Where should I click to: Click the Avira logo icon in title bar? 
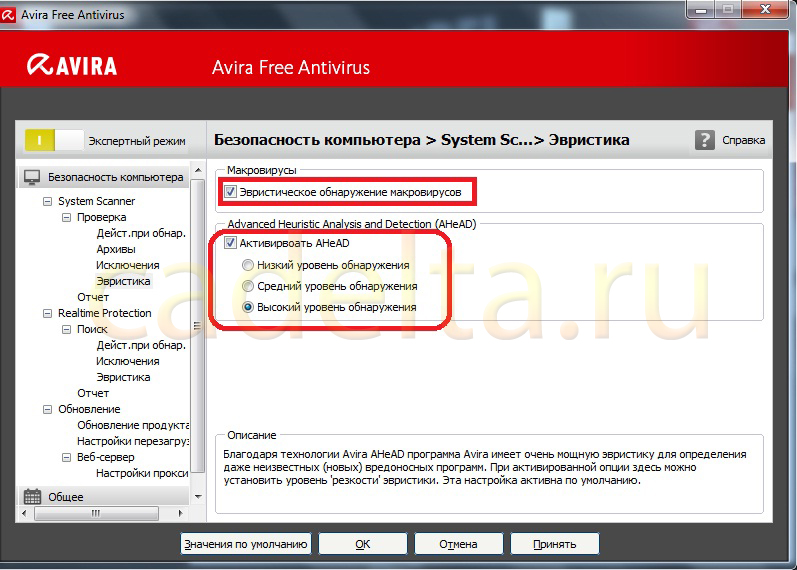(x=8, y=15)
